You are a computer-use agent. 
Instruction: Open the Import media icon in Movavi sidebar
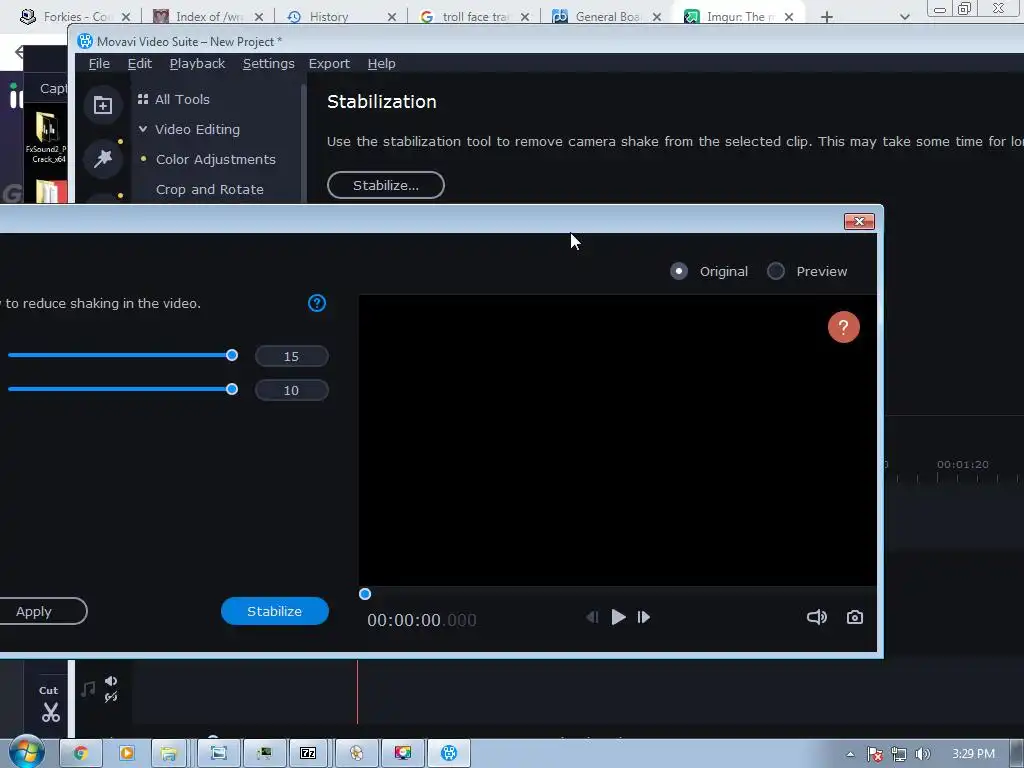point(103,105)
